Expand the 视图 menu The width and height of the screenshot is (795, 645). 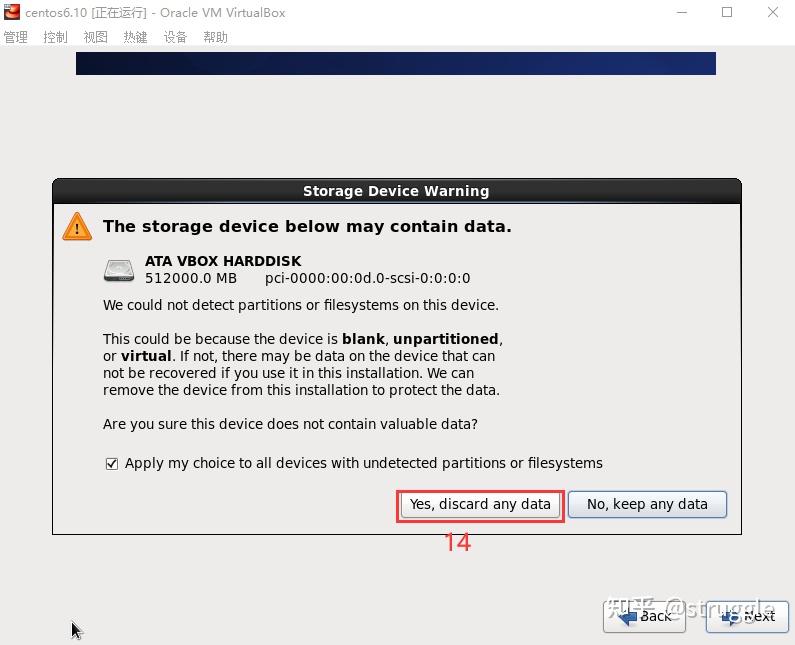[x=95, y=37]
